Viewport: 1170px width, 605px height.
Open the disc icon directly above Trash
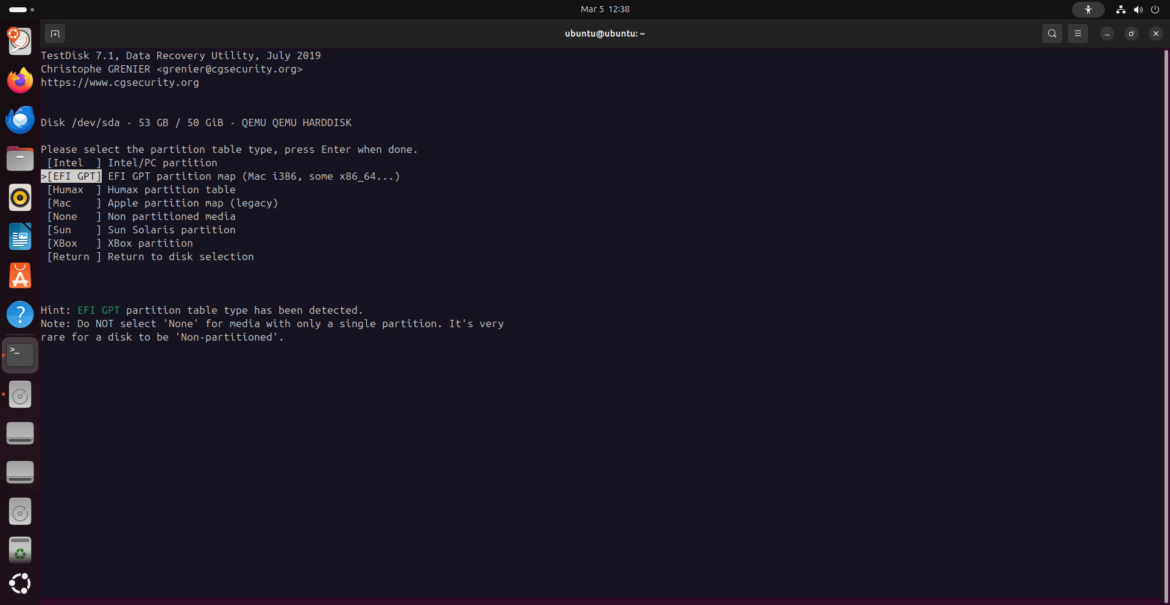20,511
